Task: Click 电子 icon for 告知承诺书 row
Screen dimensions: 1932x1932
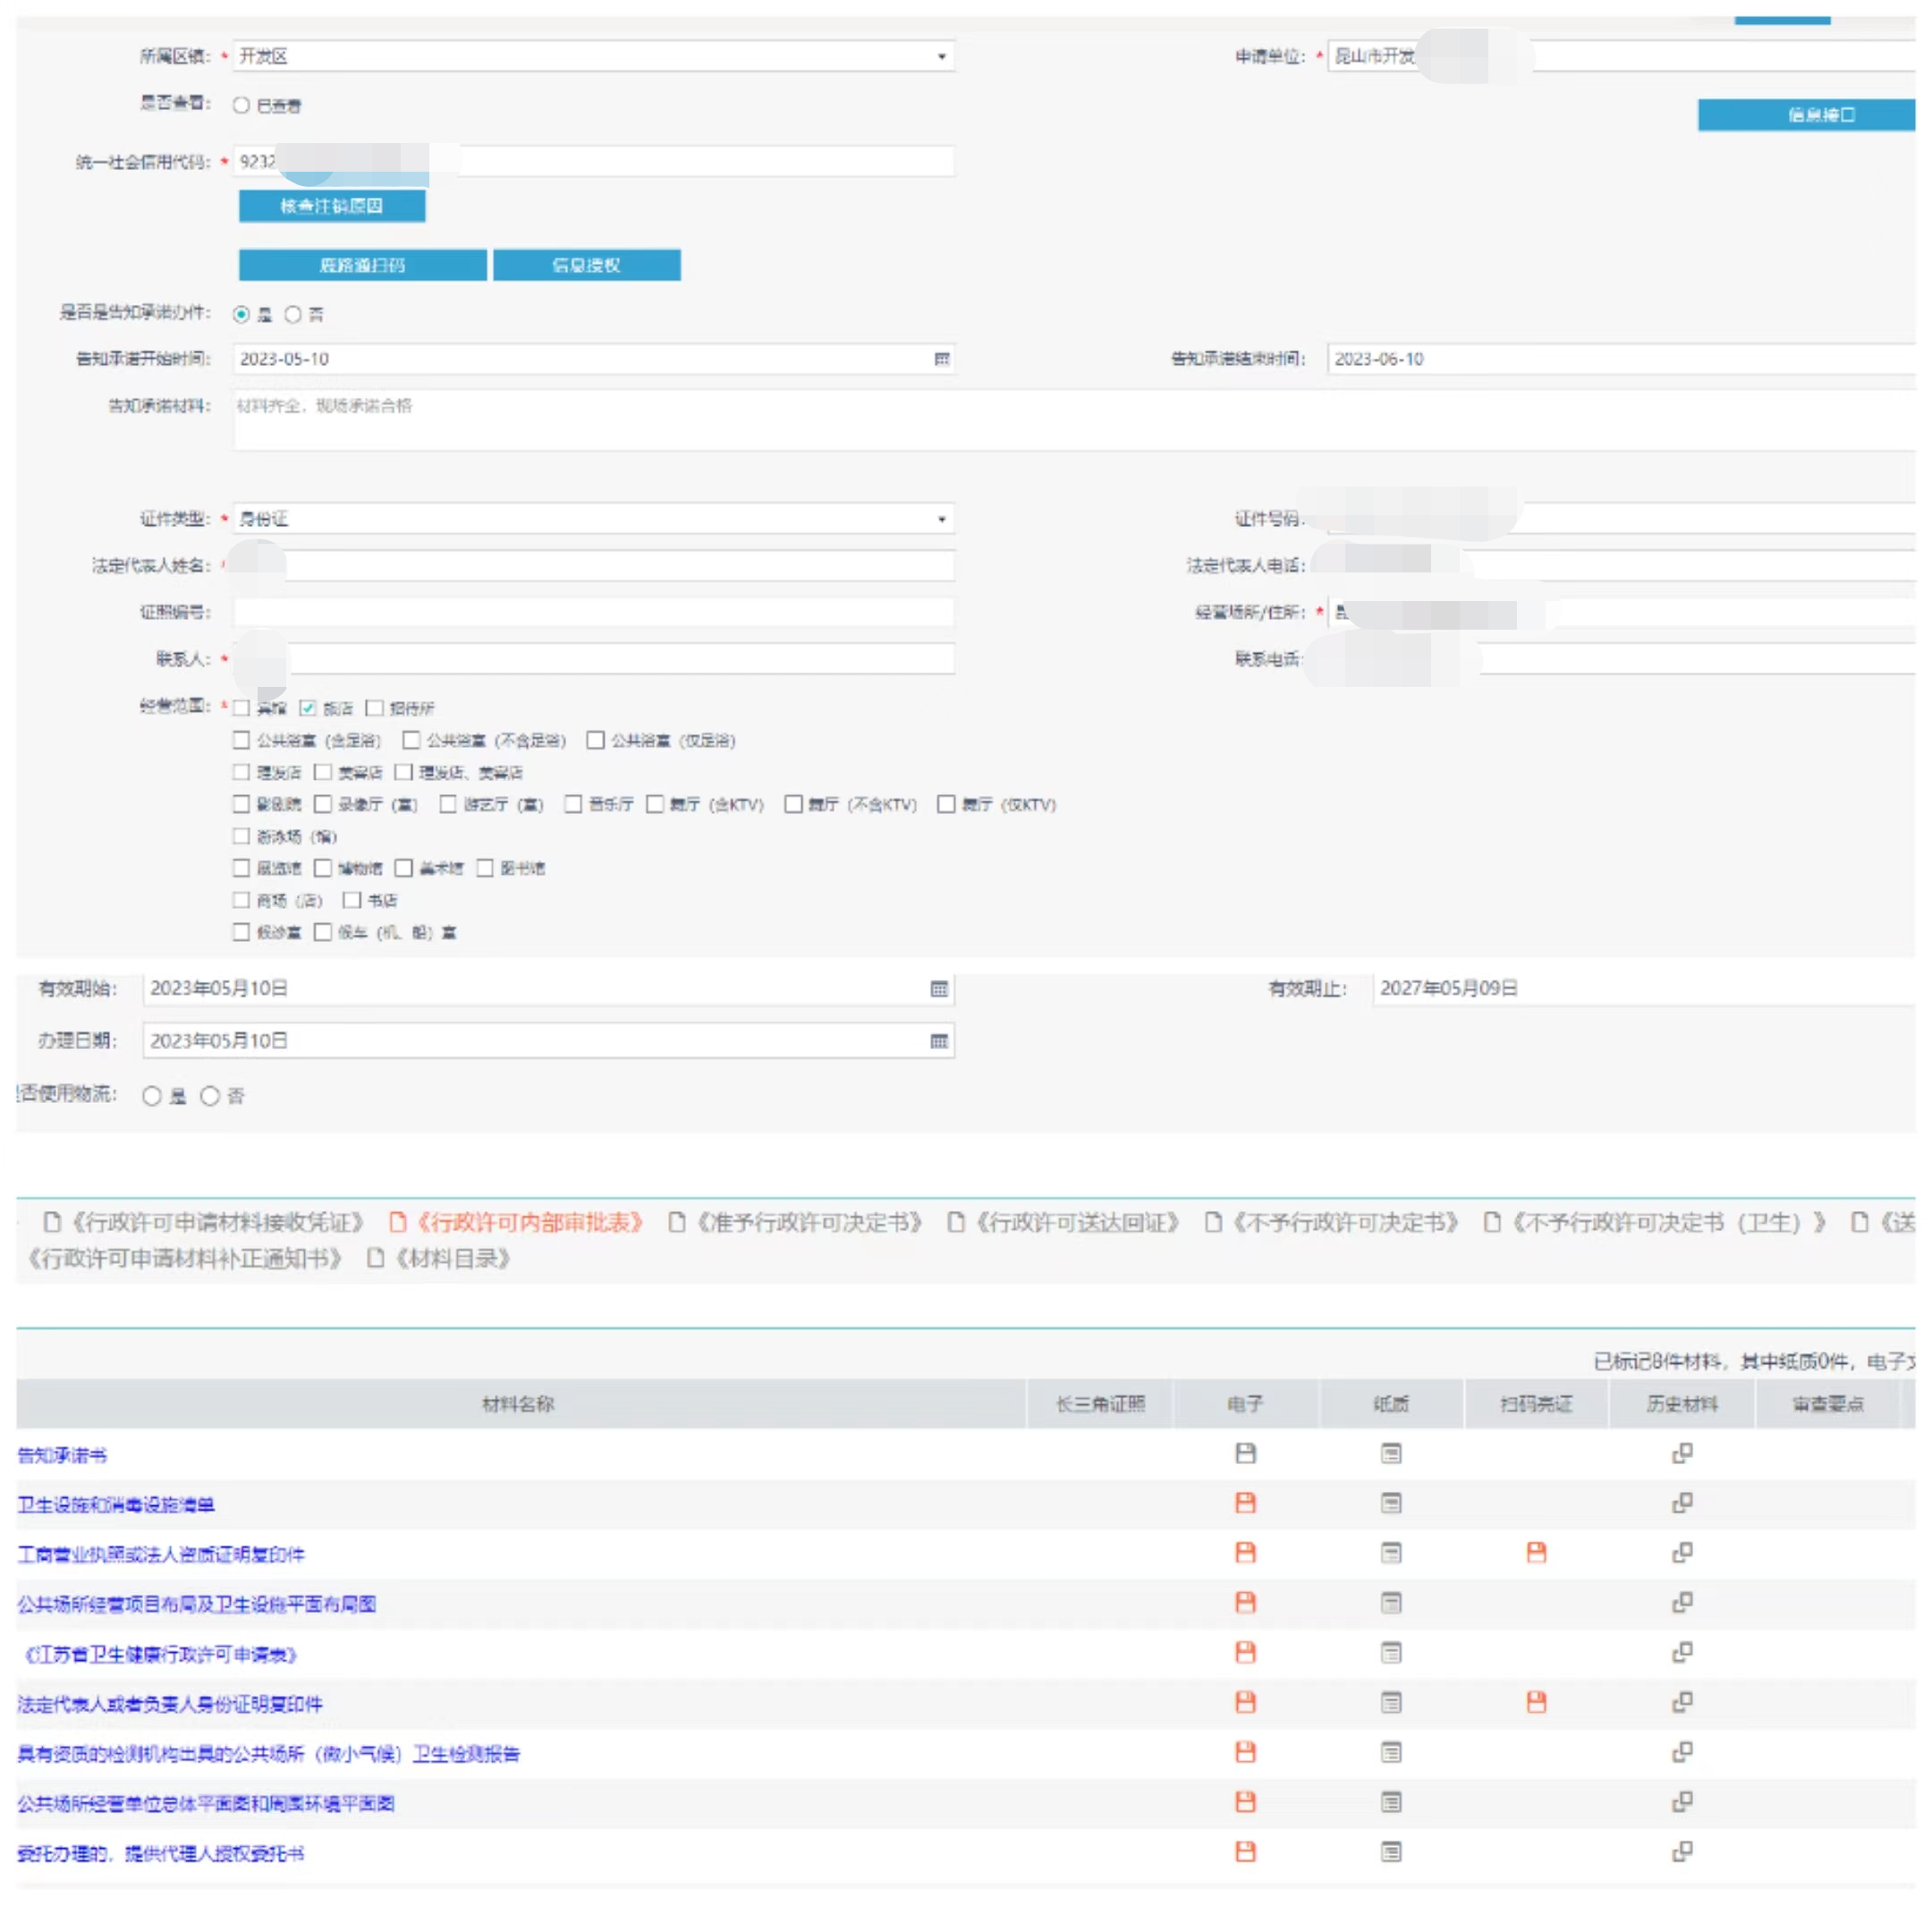Action: click(1245, 1453)
